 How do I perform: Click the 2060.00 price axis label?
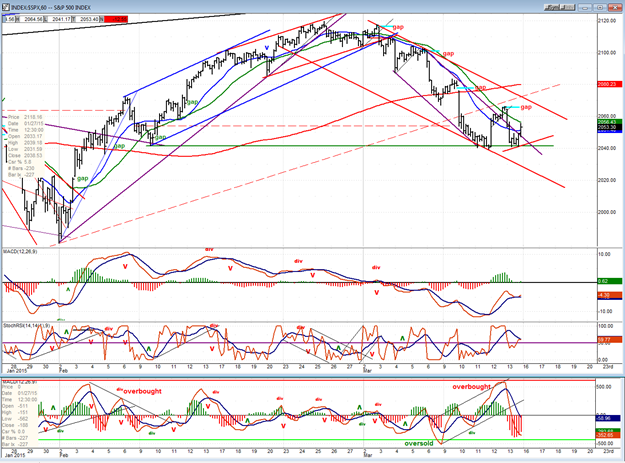[607, 116]
